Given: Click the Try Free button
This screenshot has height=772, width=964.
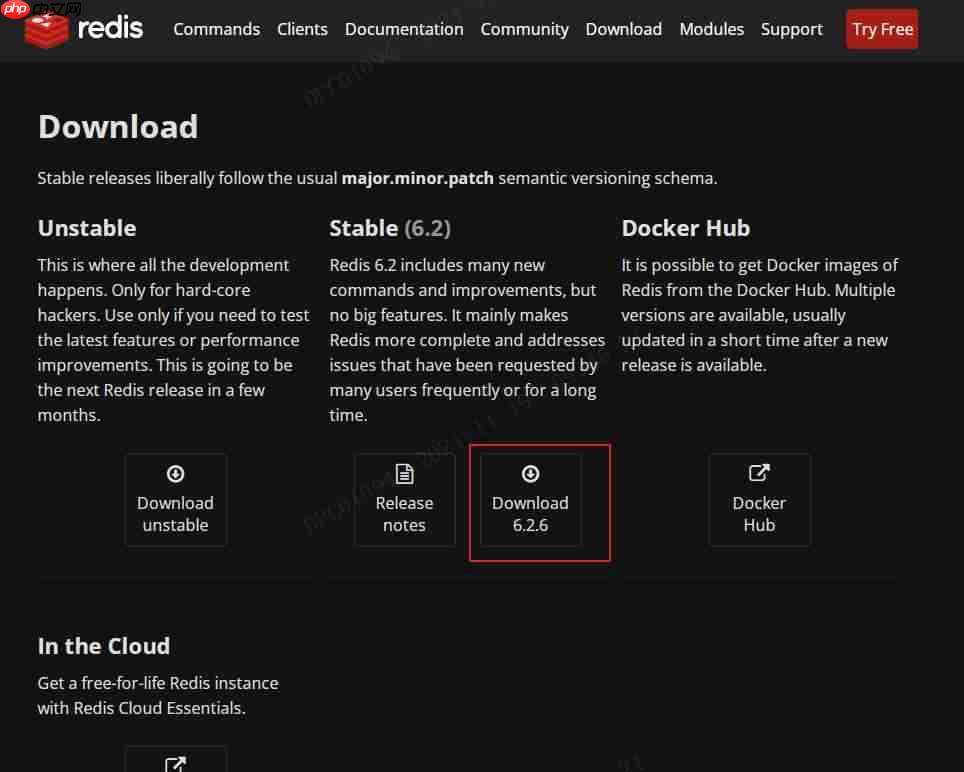Looking at the screenshot, I should 882,29.
